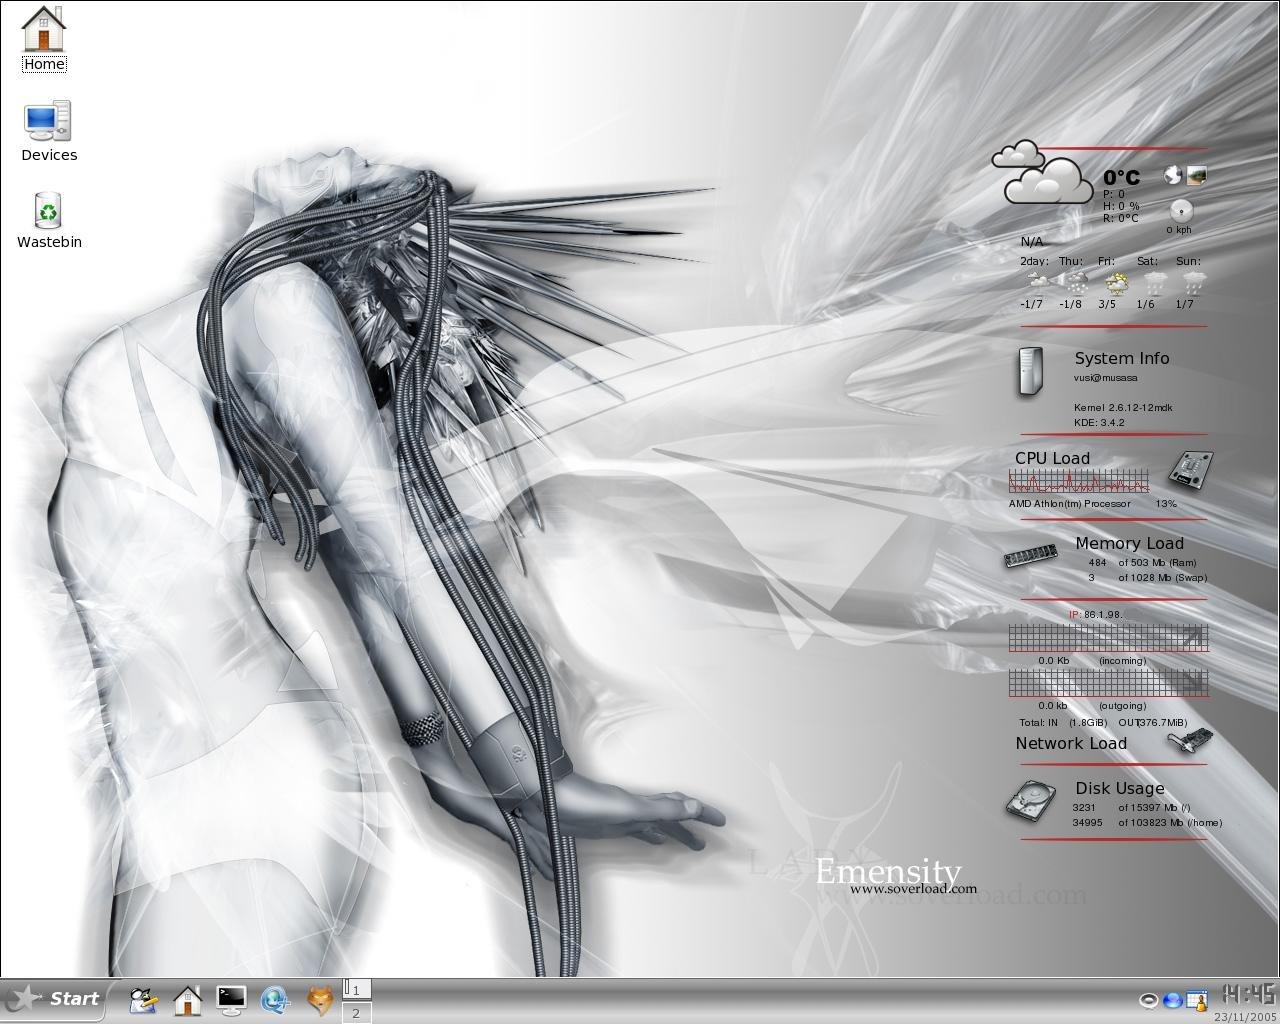Open the home folder from taskbar

188,999
